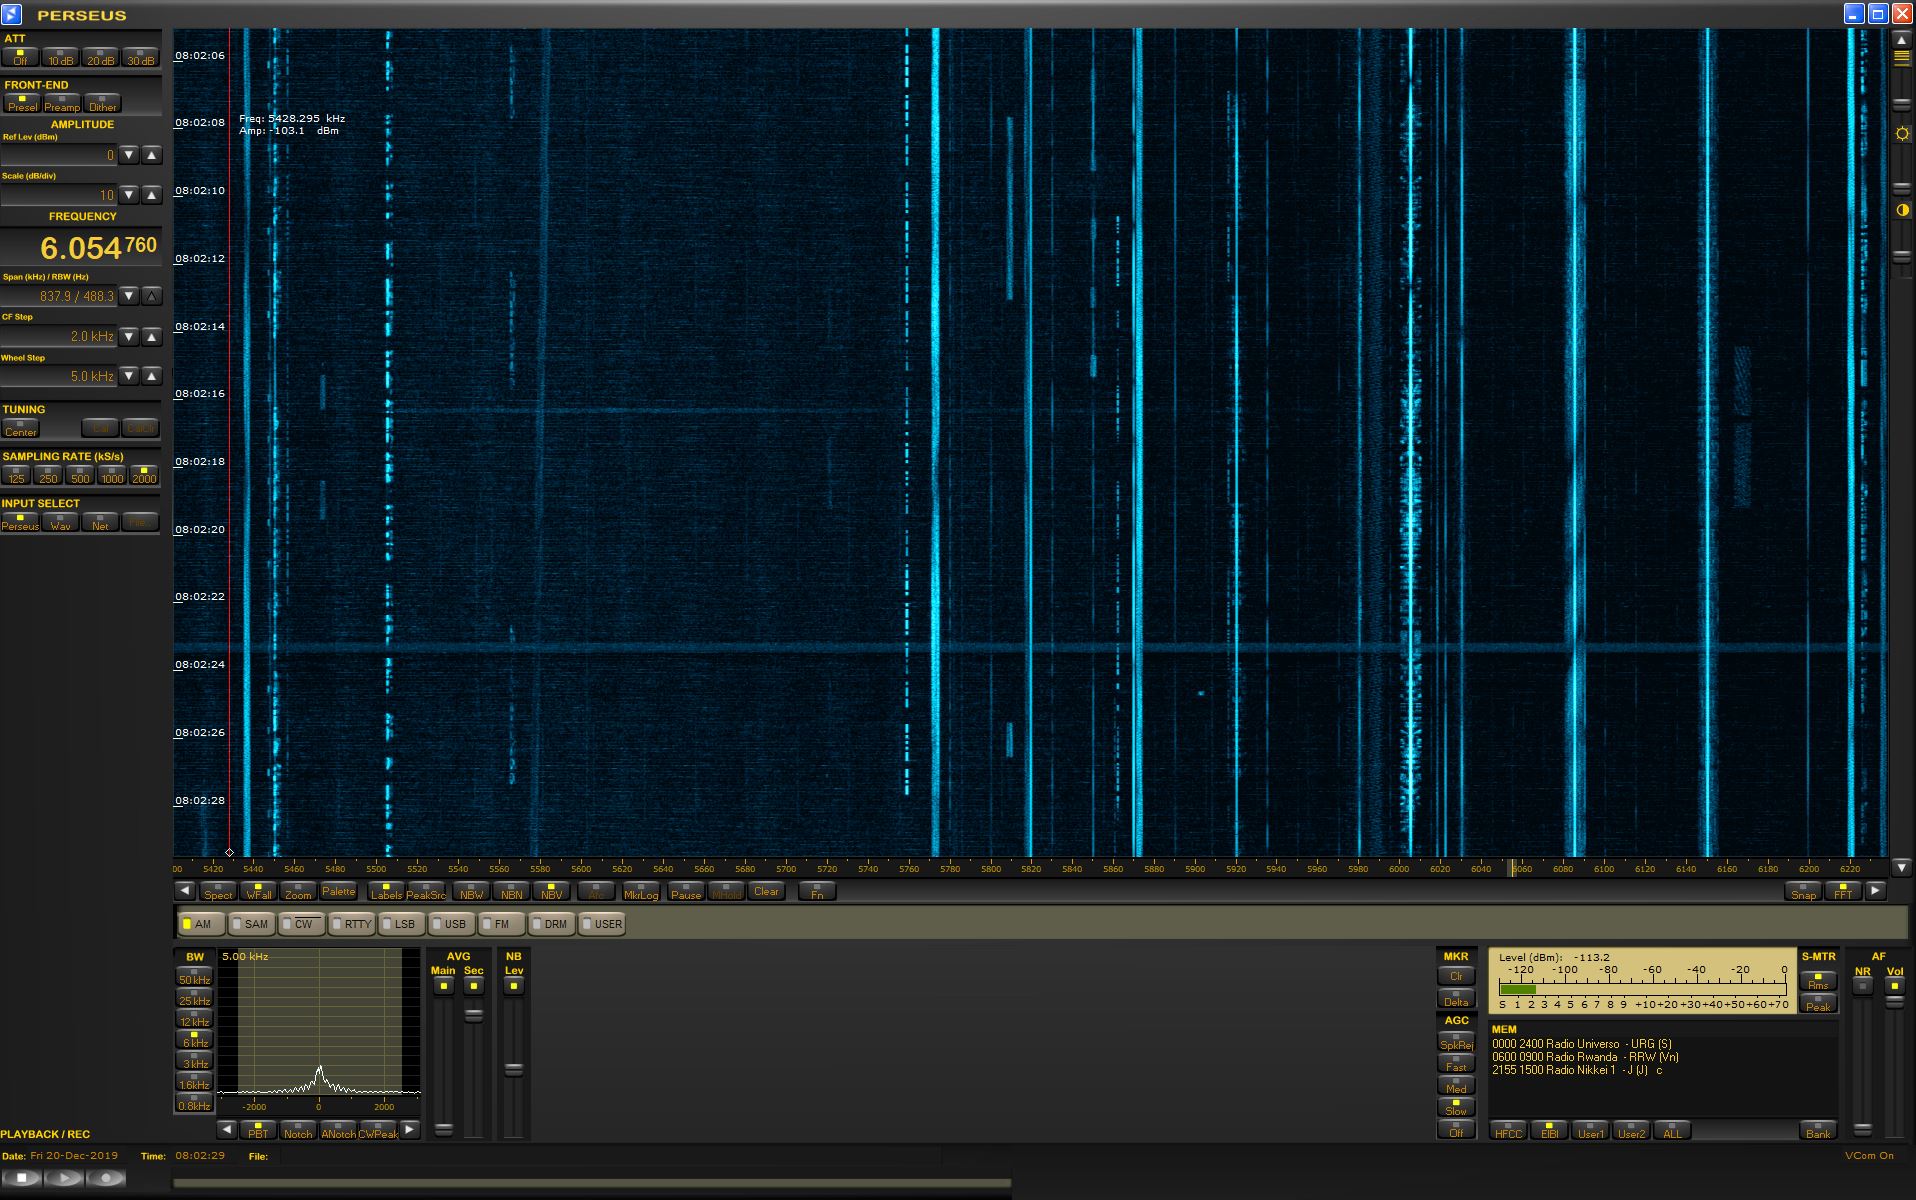
Task: Enable the 10 dB attenuator
Action: point(60,57)
